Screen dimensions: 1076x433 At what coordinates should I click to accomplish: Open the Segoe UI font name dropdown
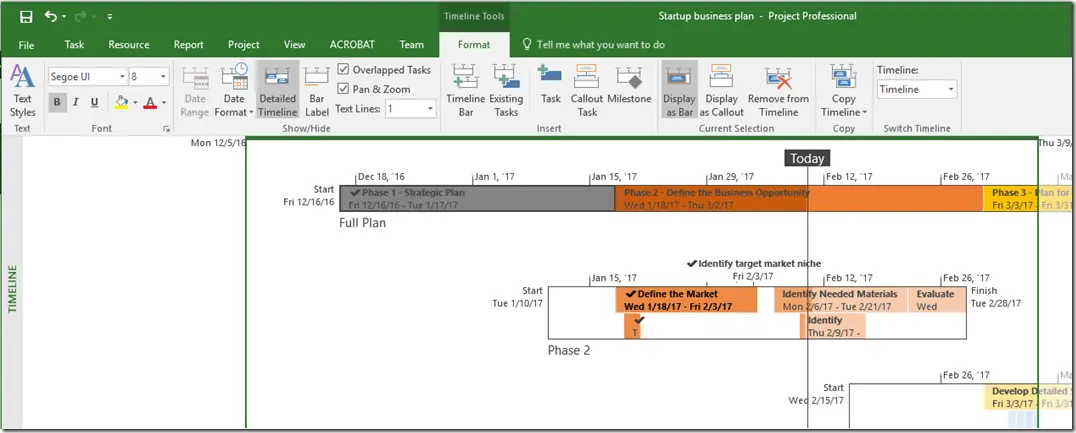[x=122, y=77]
